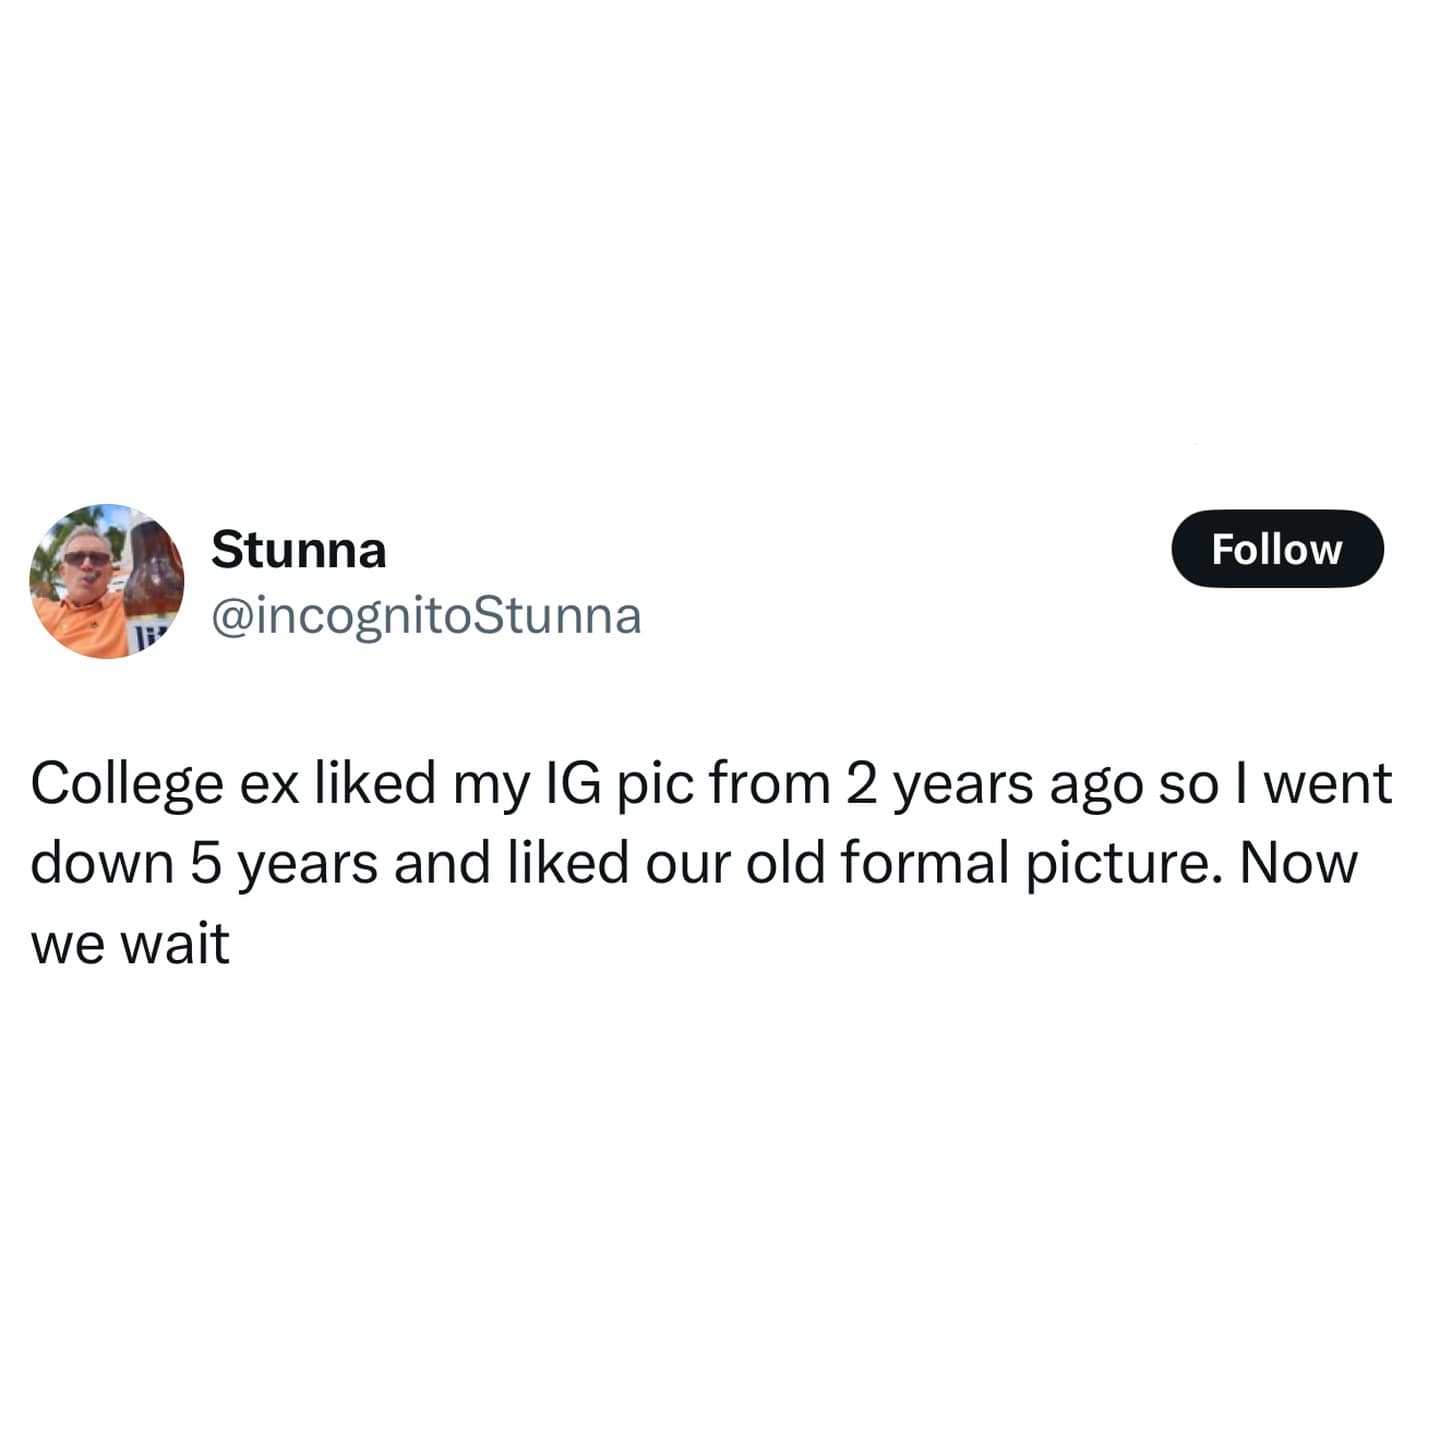Open the Stunna display name link

pyautogui.click(x=298, y=549)
